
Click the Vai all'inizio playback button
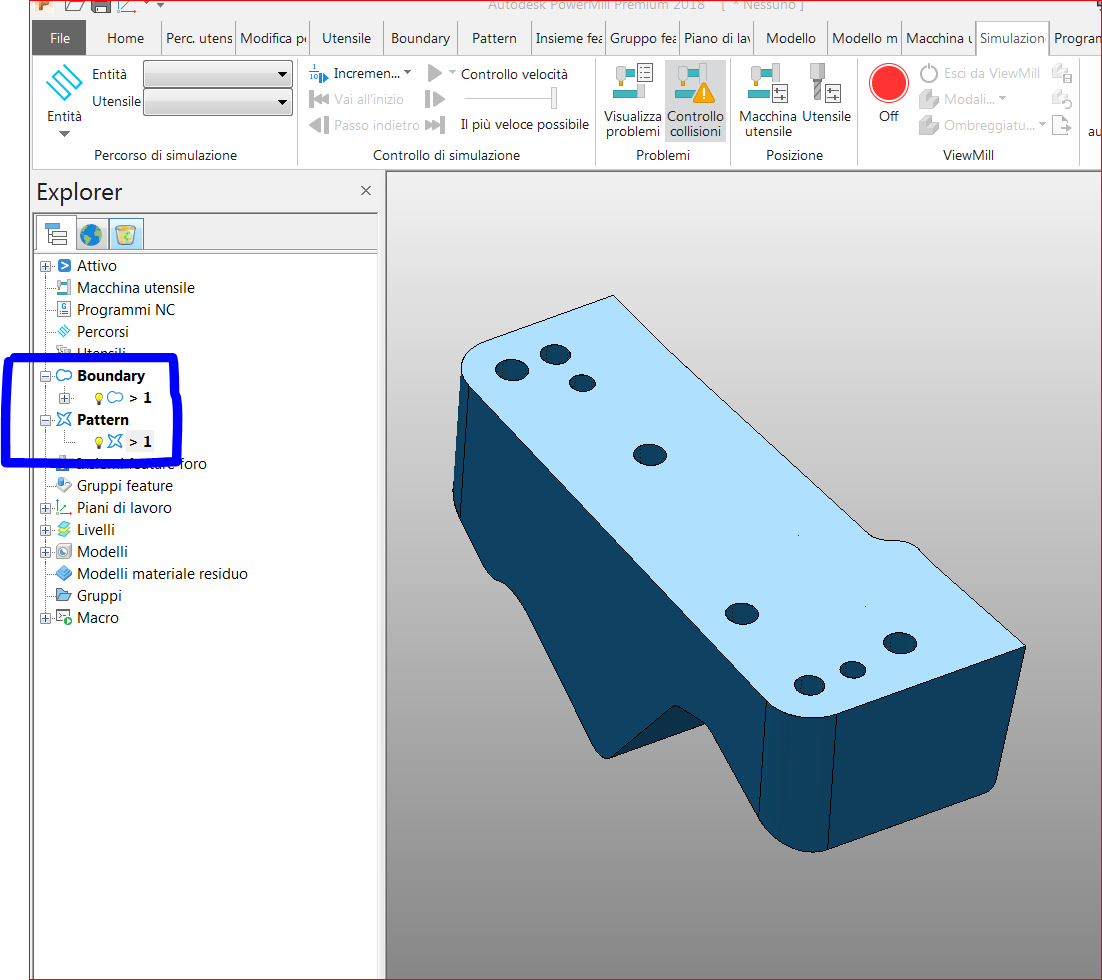(344, 99)
